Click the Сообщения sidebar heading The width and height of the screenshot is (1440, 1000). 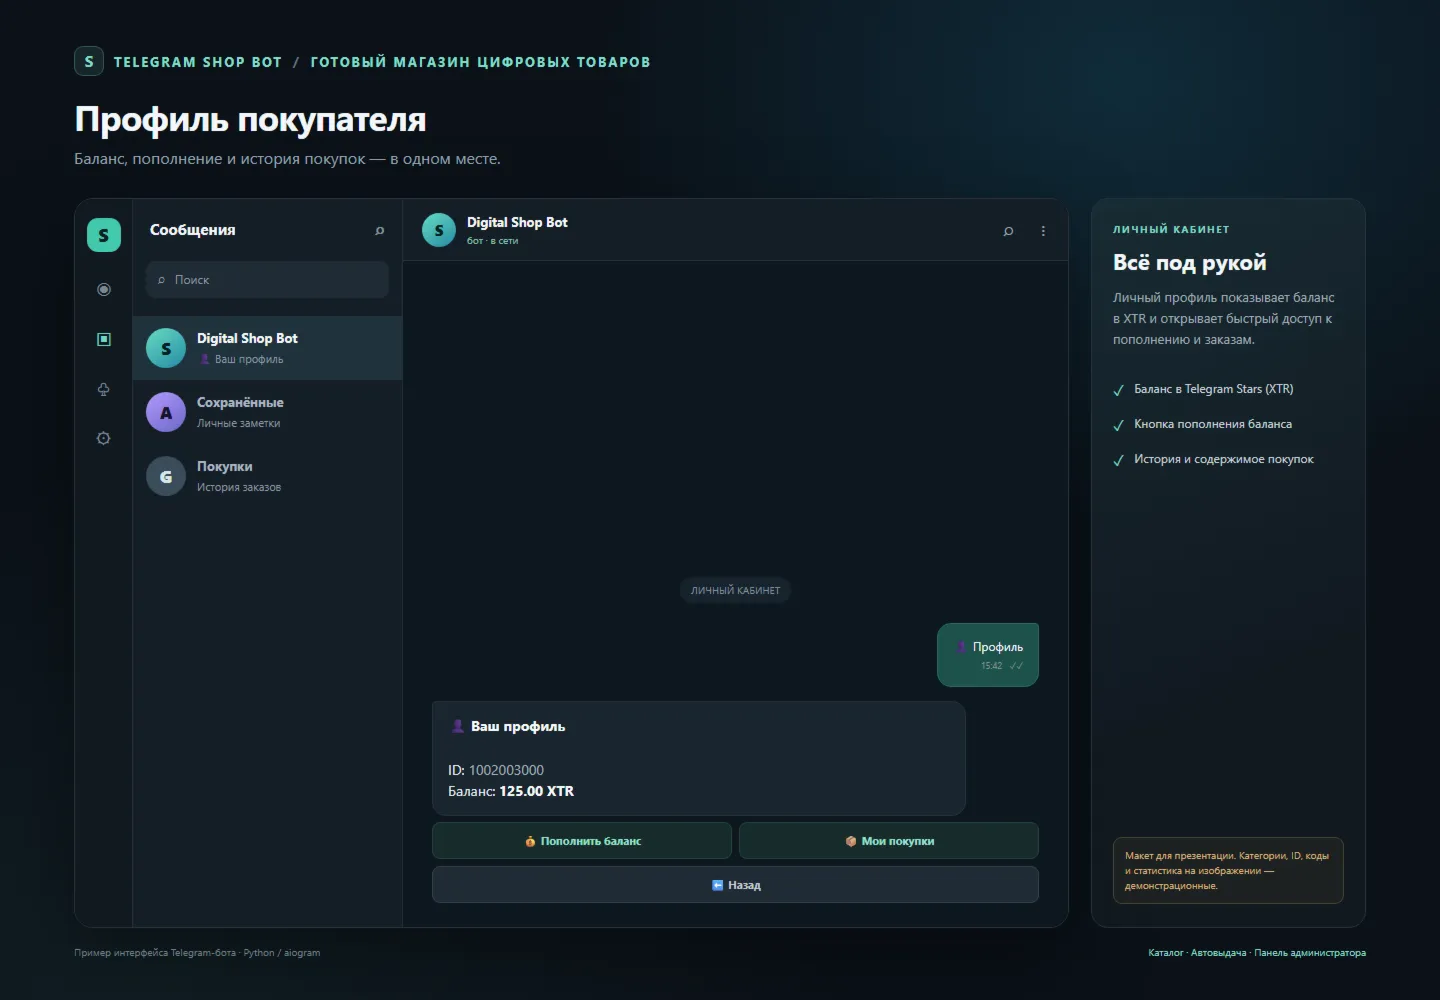click(x=193, y=230)
